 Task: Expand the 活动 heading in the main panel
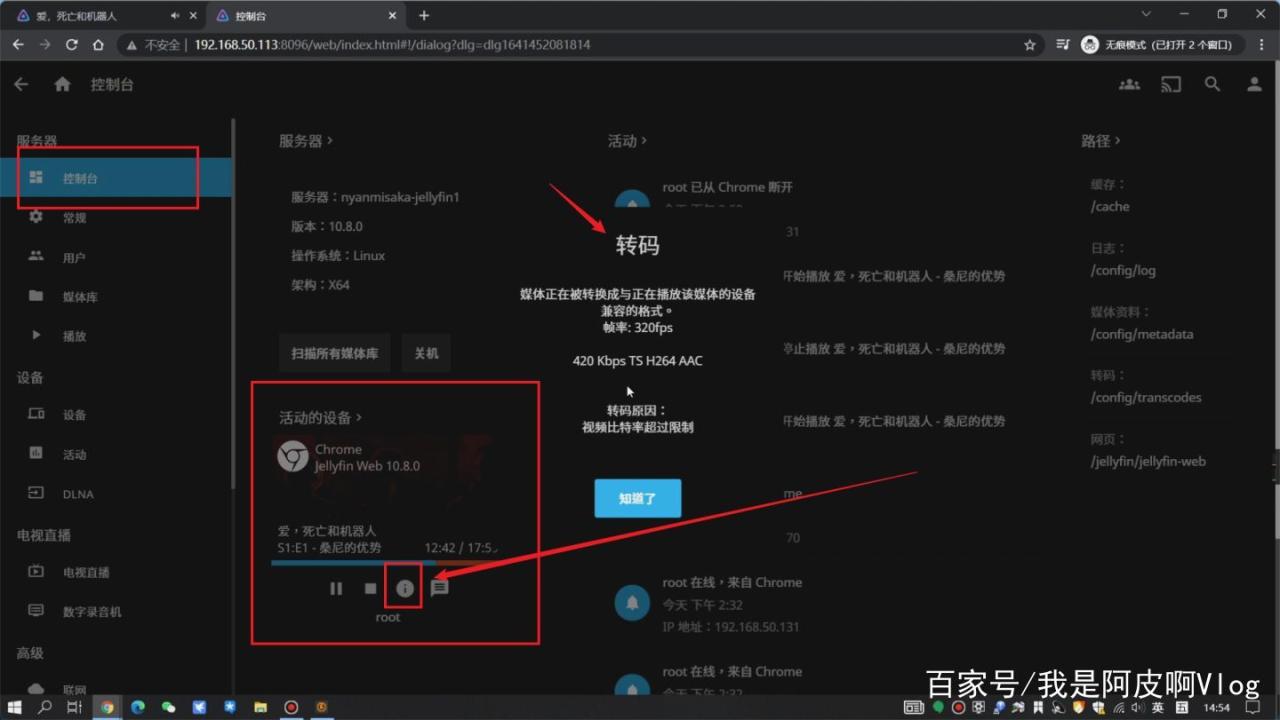627,141
